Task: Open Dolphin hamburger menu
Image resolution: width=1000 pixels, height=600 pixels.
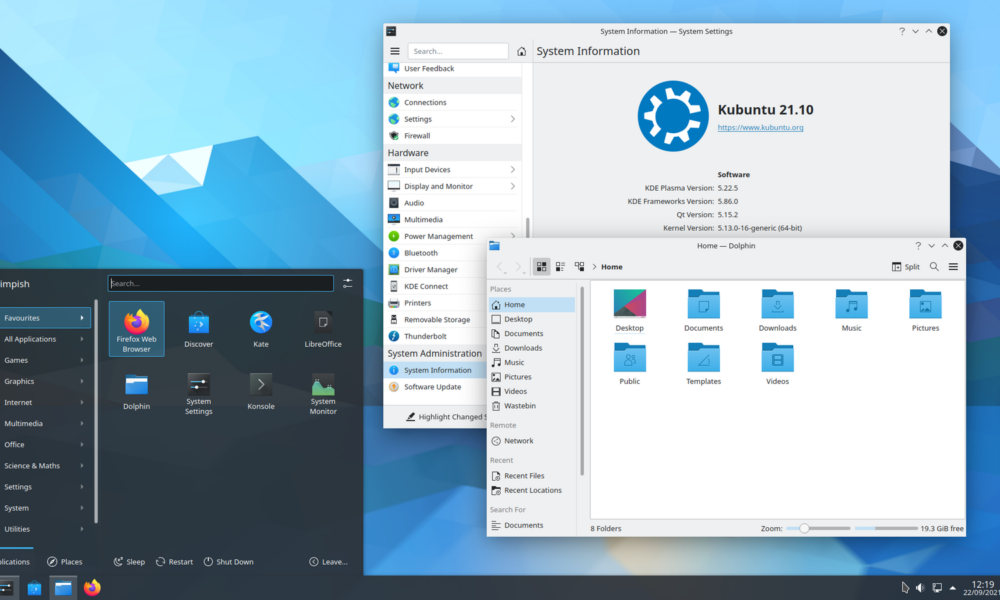Action: pyautogui.click(x=953, y=267)
